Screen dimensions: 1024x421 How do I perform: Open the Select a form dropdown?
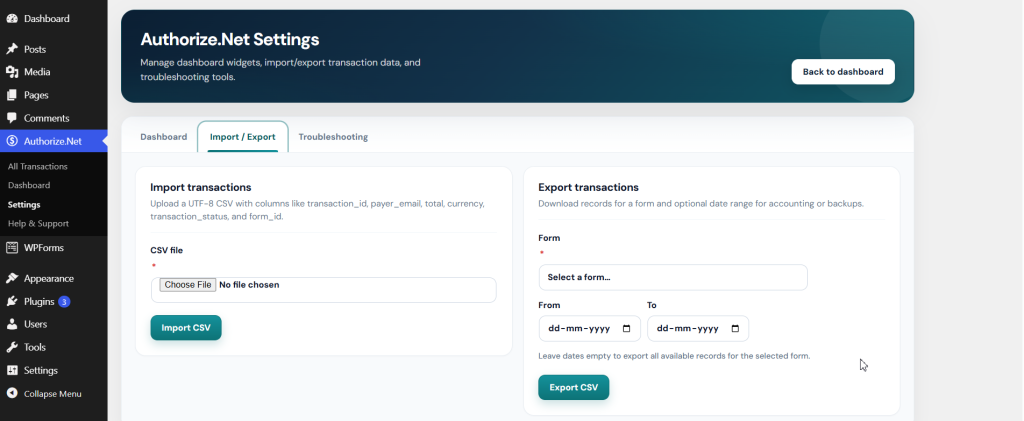point(673,277)
